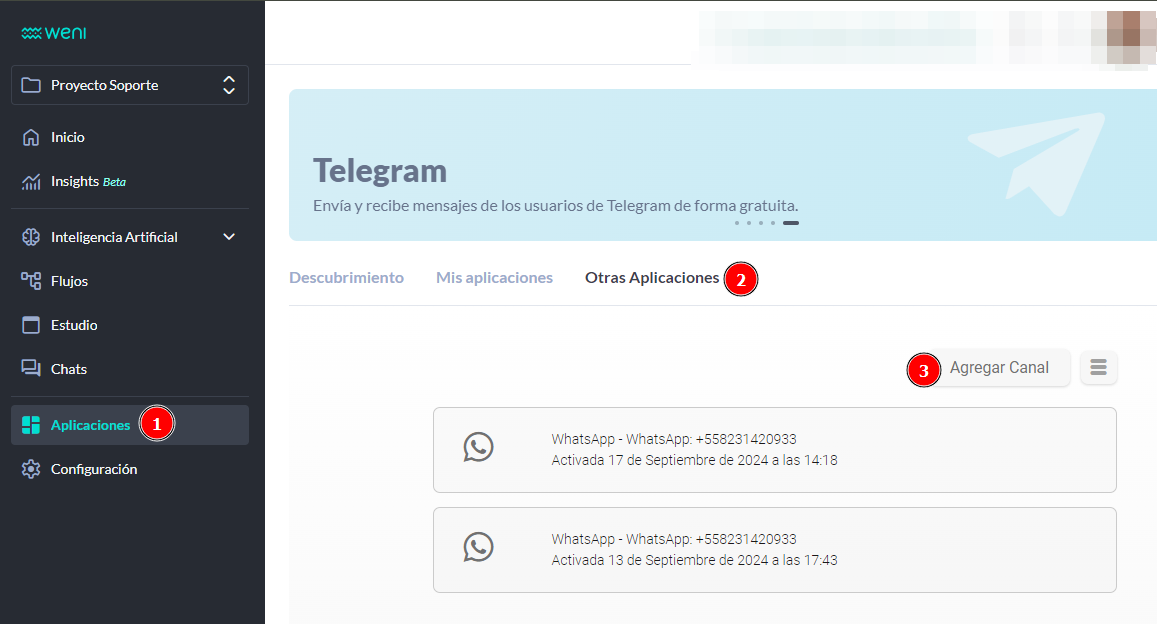
Task: Switch to the Descubrimiento tab
Action: [346, 278]
